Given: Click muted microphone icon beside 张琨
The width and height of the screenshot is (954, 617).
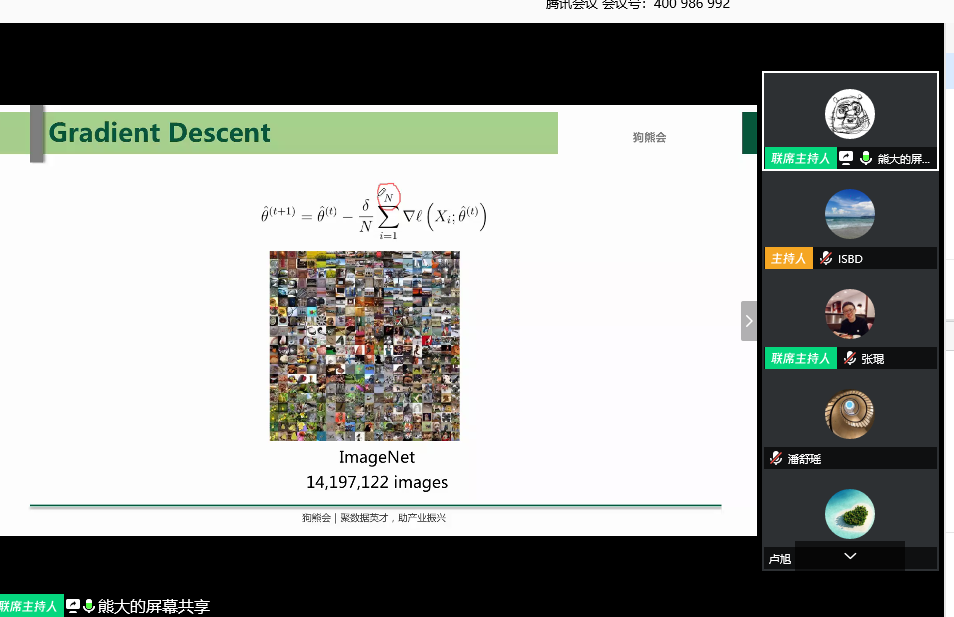Looking at the screenshot, I should [x=849, y=358].
